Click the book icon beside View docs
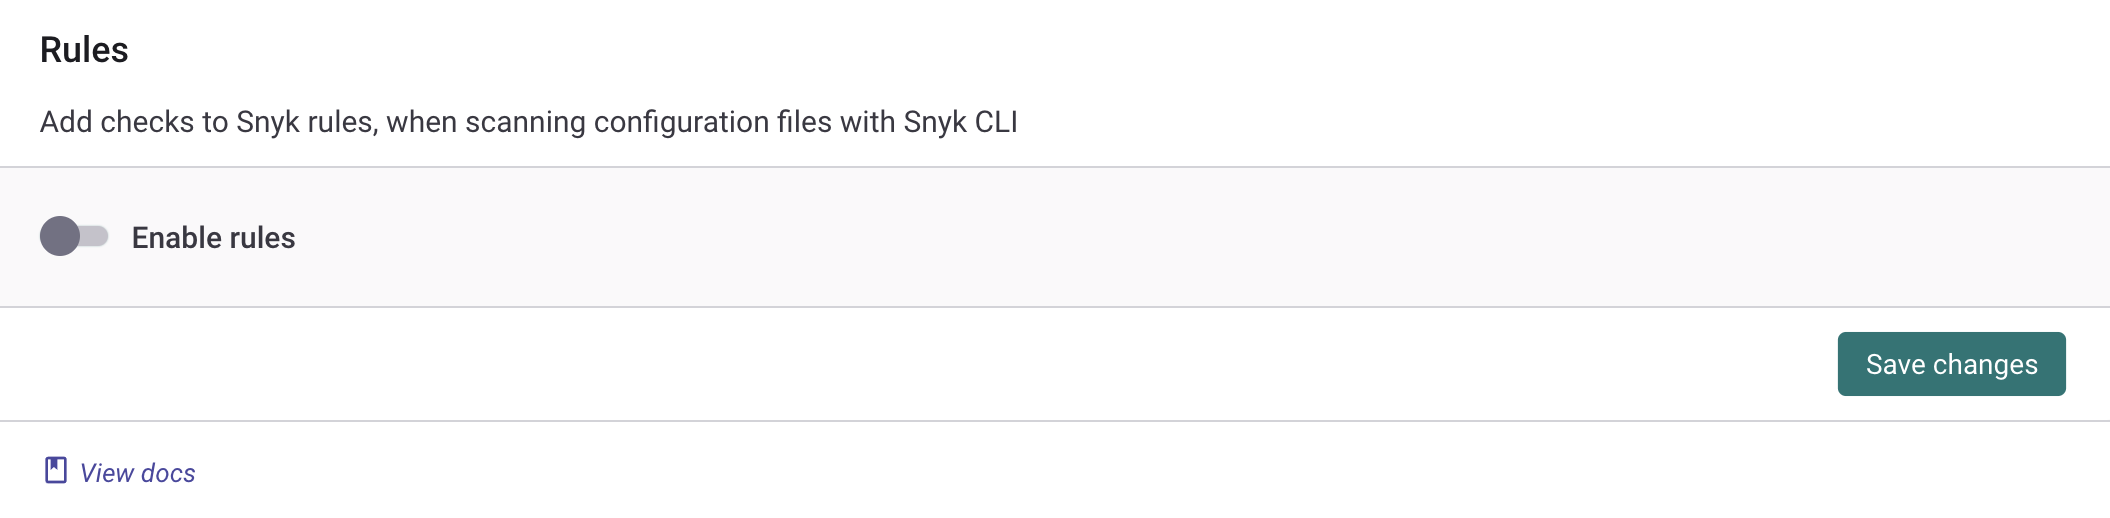This screenshot has width=2110, height=518. coord(56,471)
